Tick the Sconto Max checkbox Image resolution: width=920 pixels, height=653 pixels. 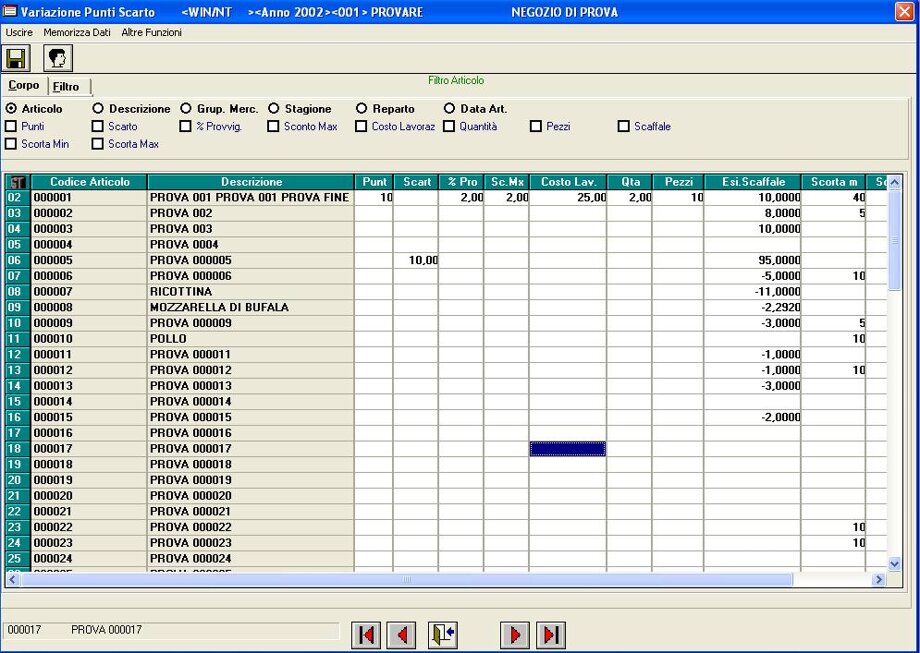[x=274, y=127]
